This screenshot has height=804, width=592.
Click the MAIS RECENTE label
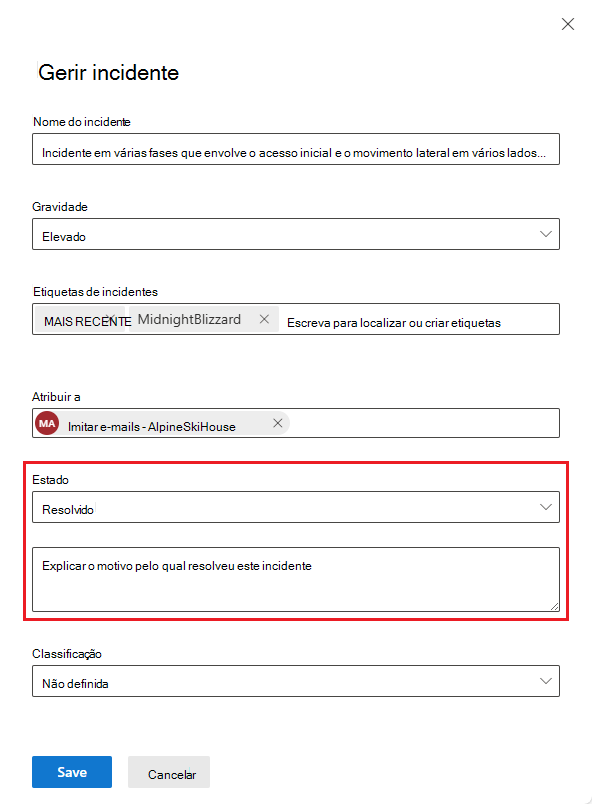click(x=74, y=318)
